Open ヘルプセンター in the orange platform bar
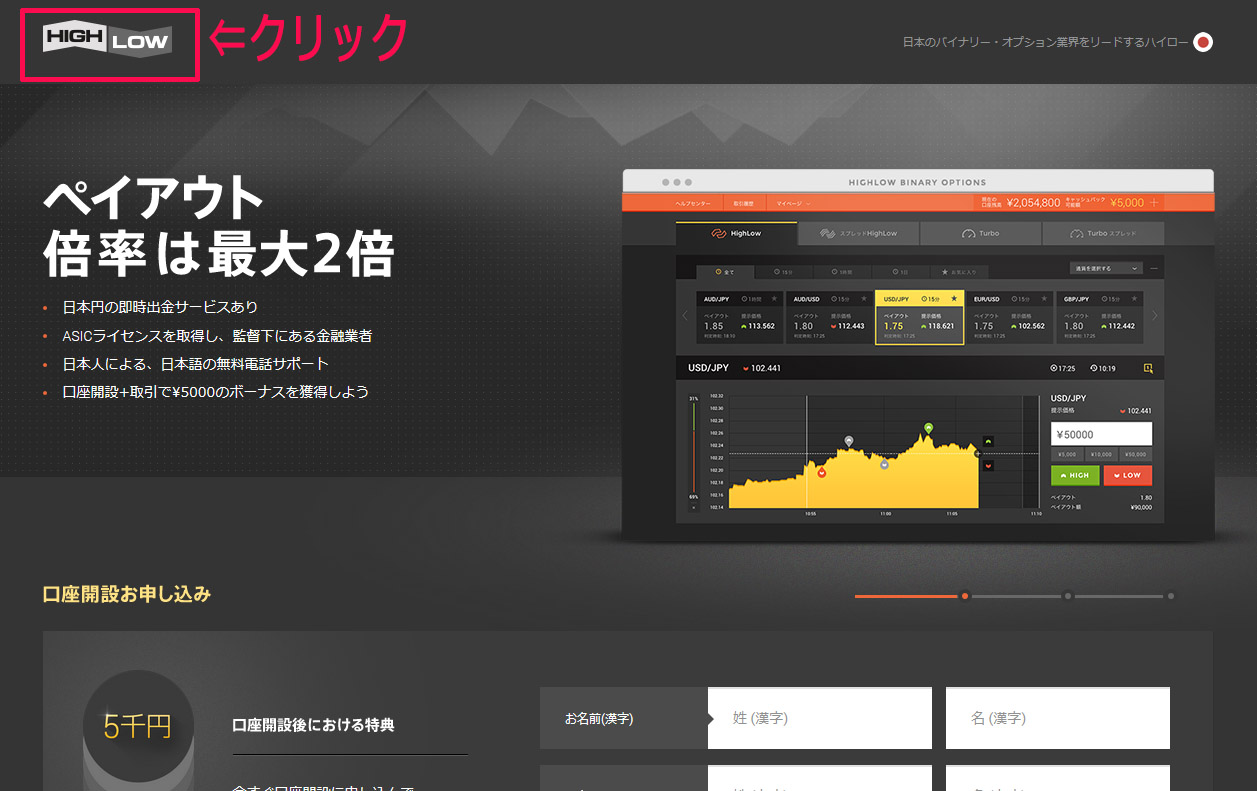The height and width of the screenshot is (791, 1257). click(x=693, y=203)
